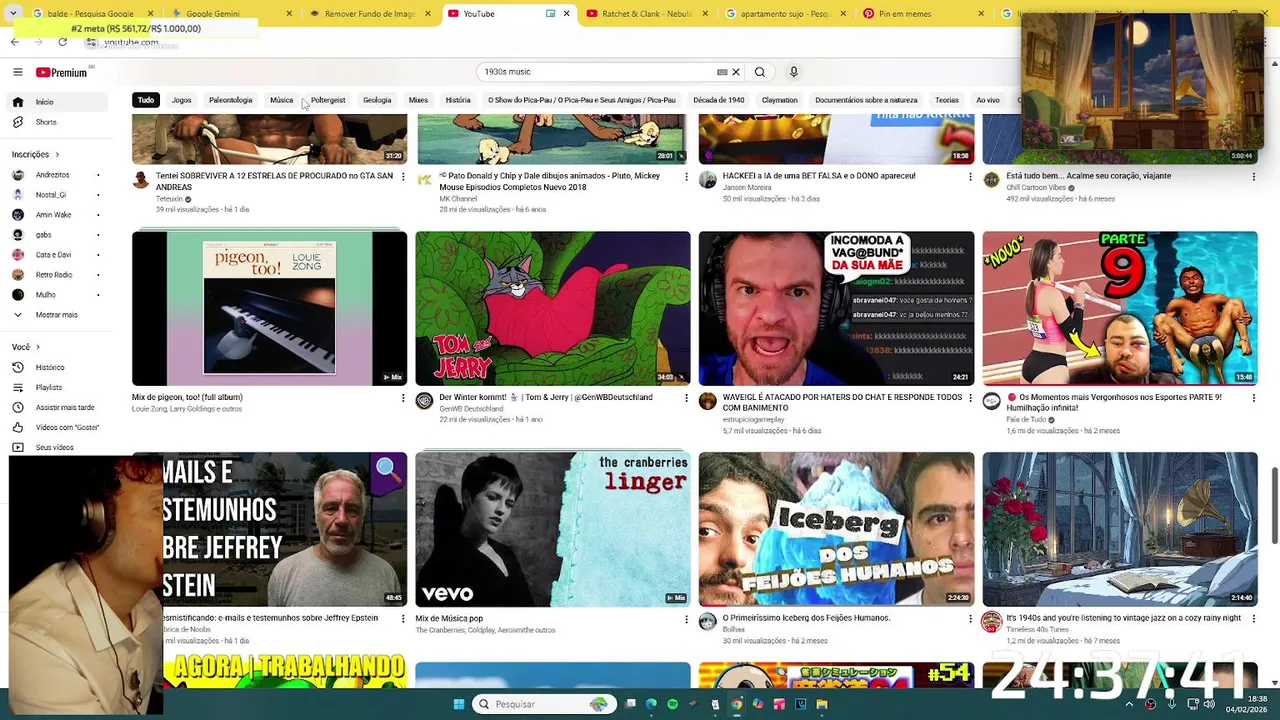Viewport: 1280px width, 720px height.
Task: Open Playlists in the sidebar
Action: click(x=56, y=387)
